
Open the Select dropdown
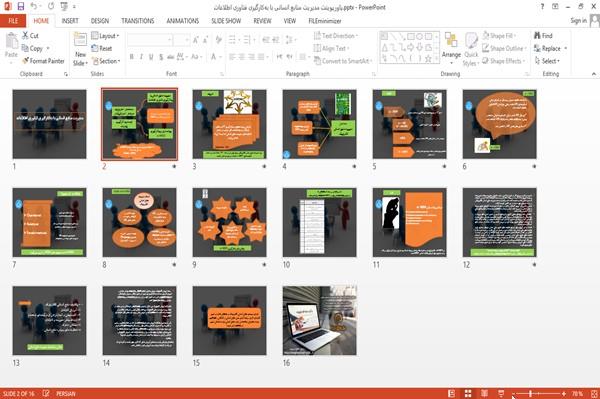point(548,61)
